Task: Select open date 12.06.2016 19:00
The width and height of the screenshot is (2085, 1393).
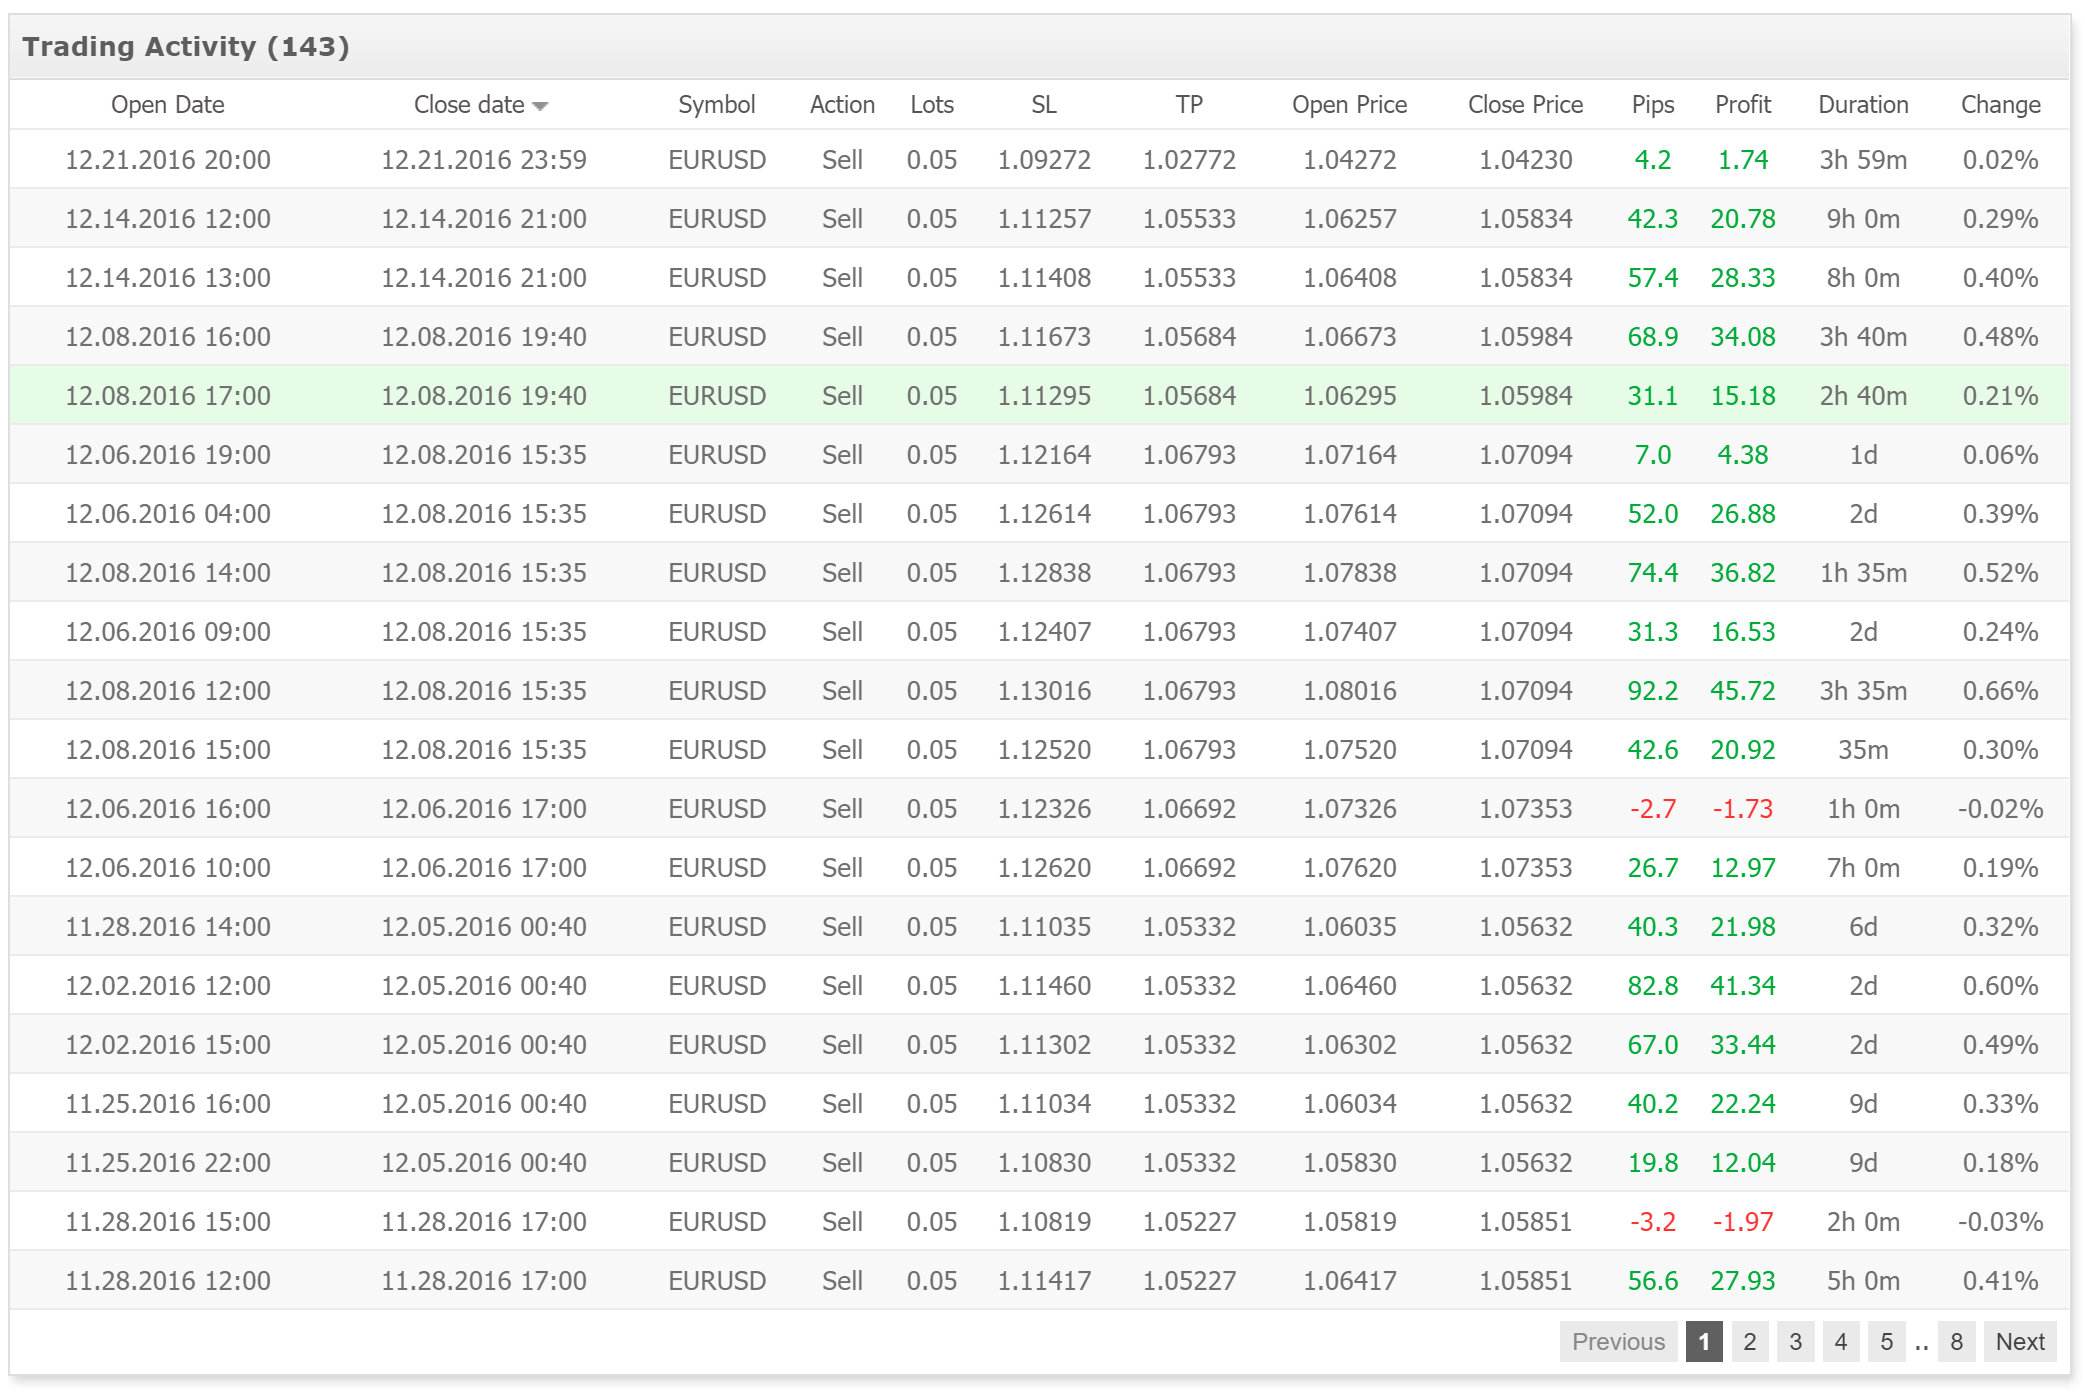Action: pos(168,455)
